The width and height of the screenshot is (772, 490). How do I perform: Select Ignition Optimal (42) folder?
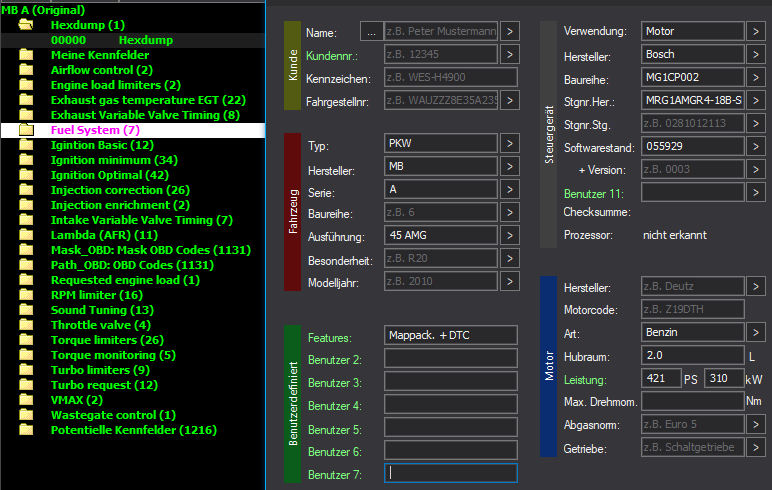(x=110, y=175)
